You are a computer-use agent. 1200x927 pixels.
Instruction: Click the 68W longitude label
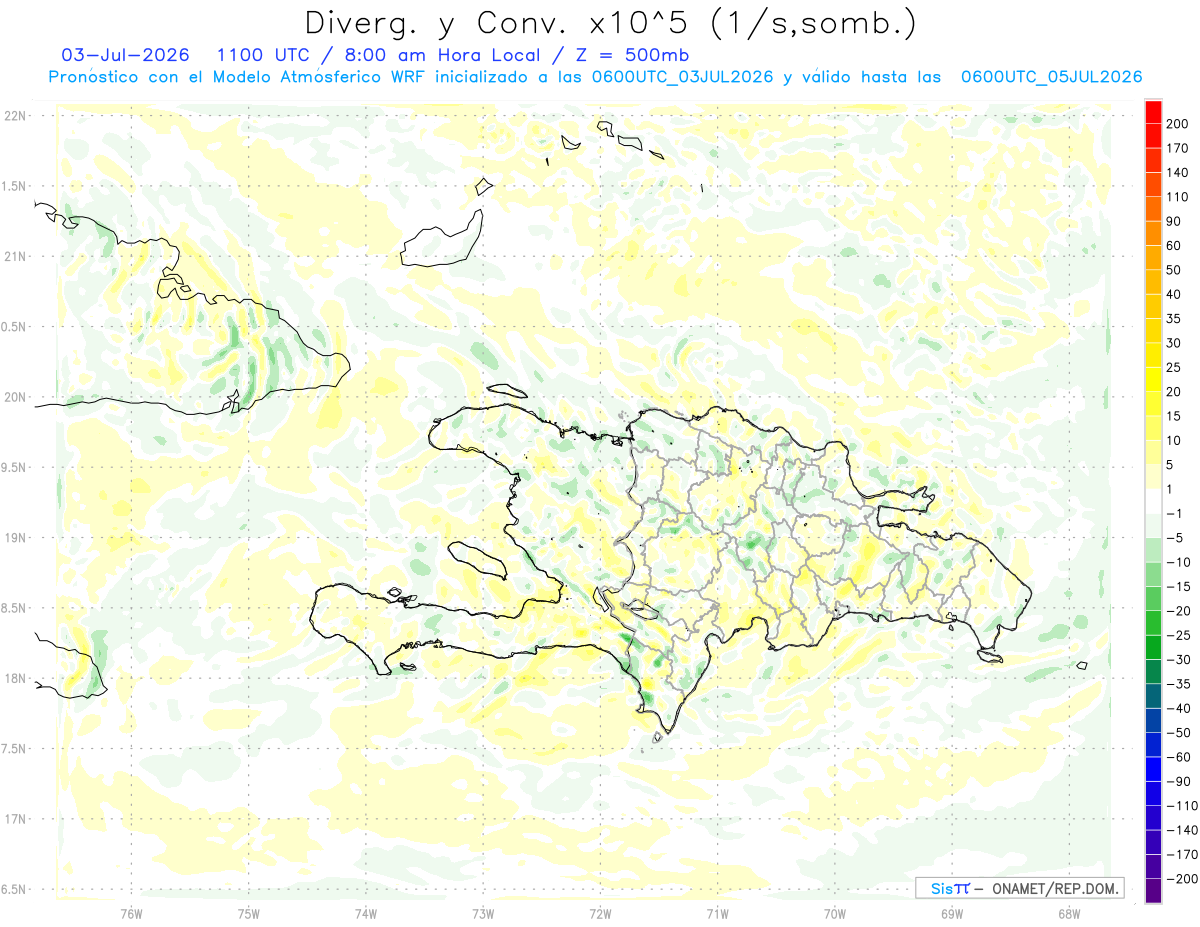[1069, 913]
